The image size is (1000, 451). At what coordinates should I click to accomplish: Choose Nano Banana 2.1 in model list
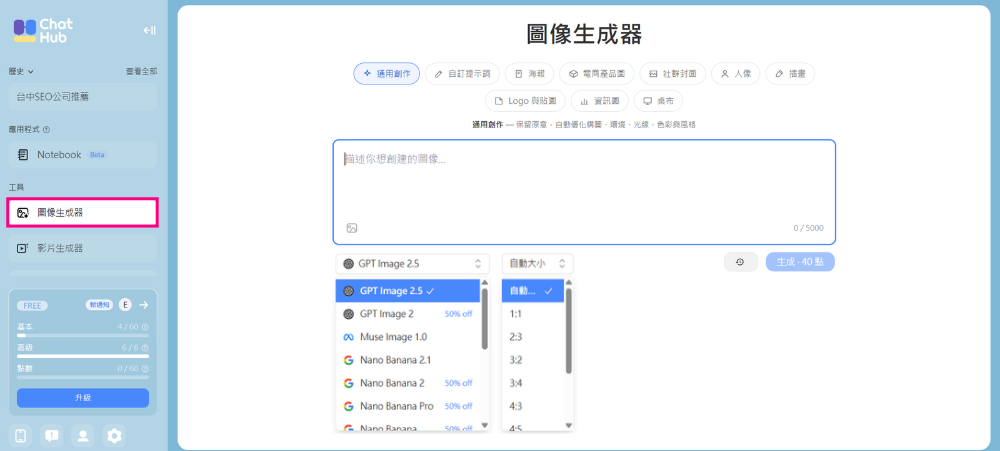(x=408, y=360)
